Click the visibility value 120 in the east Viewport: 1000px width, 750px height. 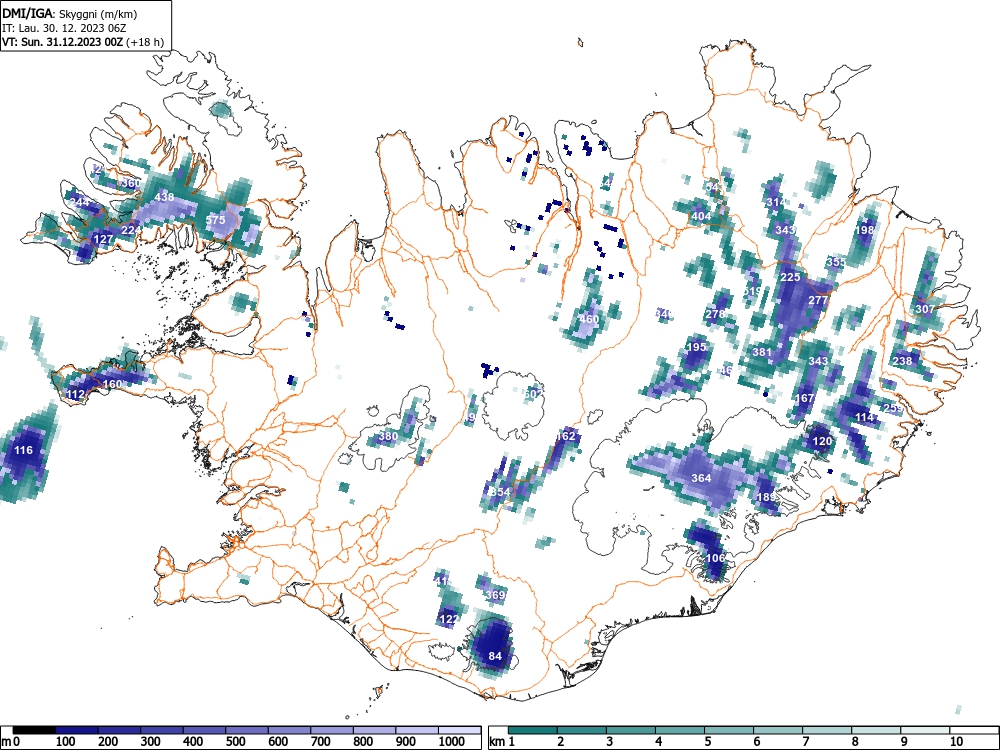point(822,441)
